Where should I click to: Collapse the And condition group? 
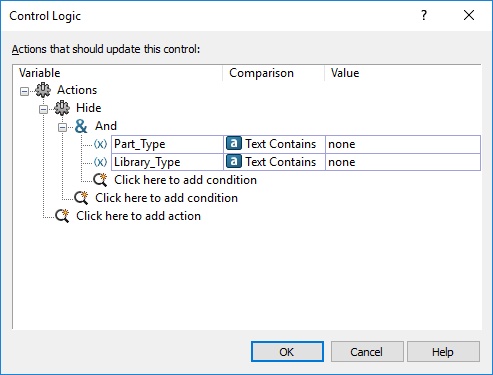tap(62, 127)
